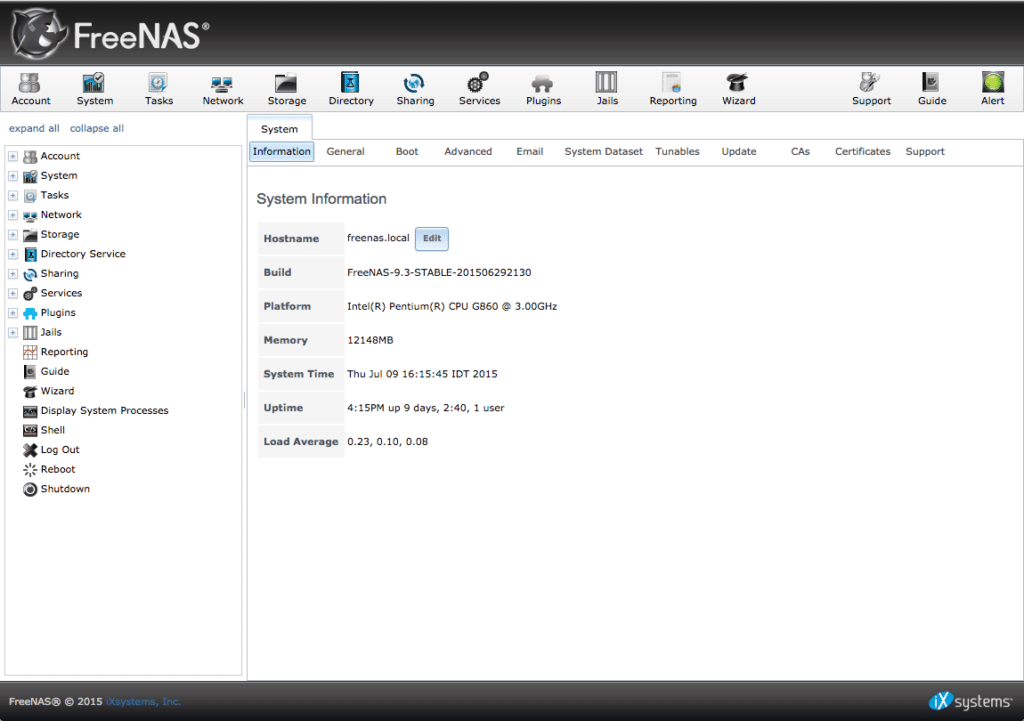Image resolution: width=1024 pixels, height=721 pixels.
Task: Click the Edit button next to hostname
Action: pyautogui.click(x=431, y=238)
